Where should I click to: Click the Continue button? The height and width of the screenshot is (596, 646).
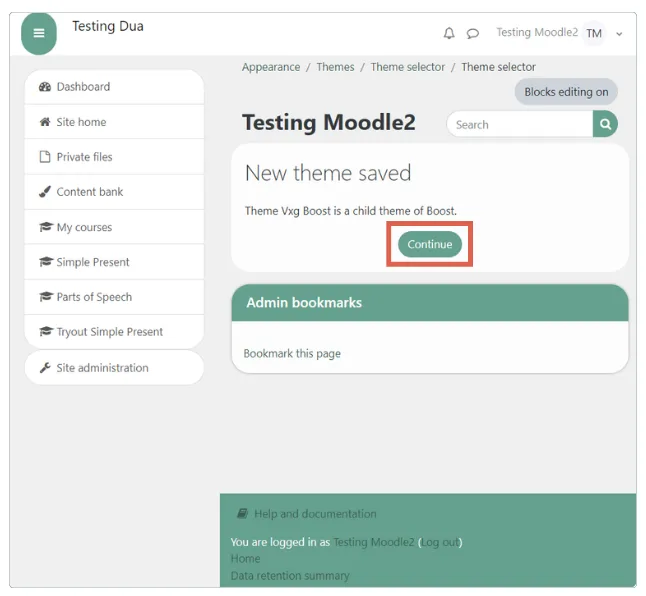pyautogui.click(x=430, y=244)
